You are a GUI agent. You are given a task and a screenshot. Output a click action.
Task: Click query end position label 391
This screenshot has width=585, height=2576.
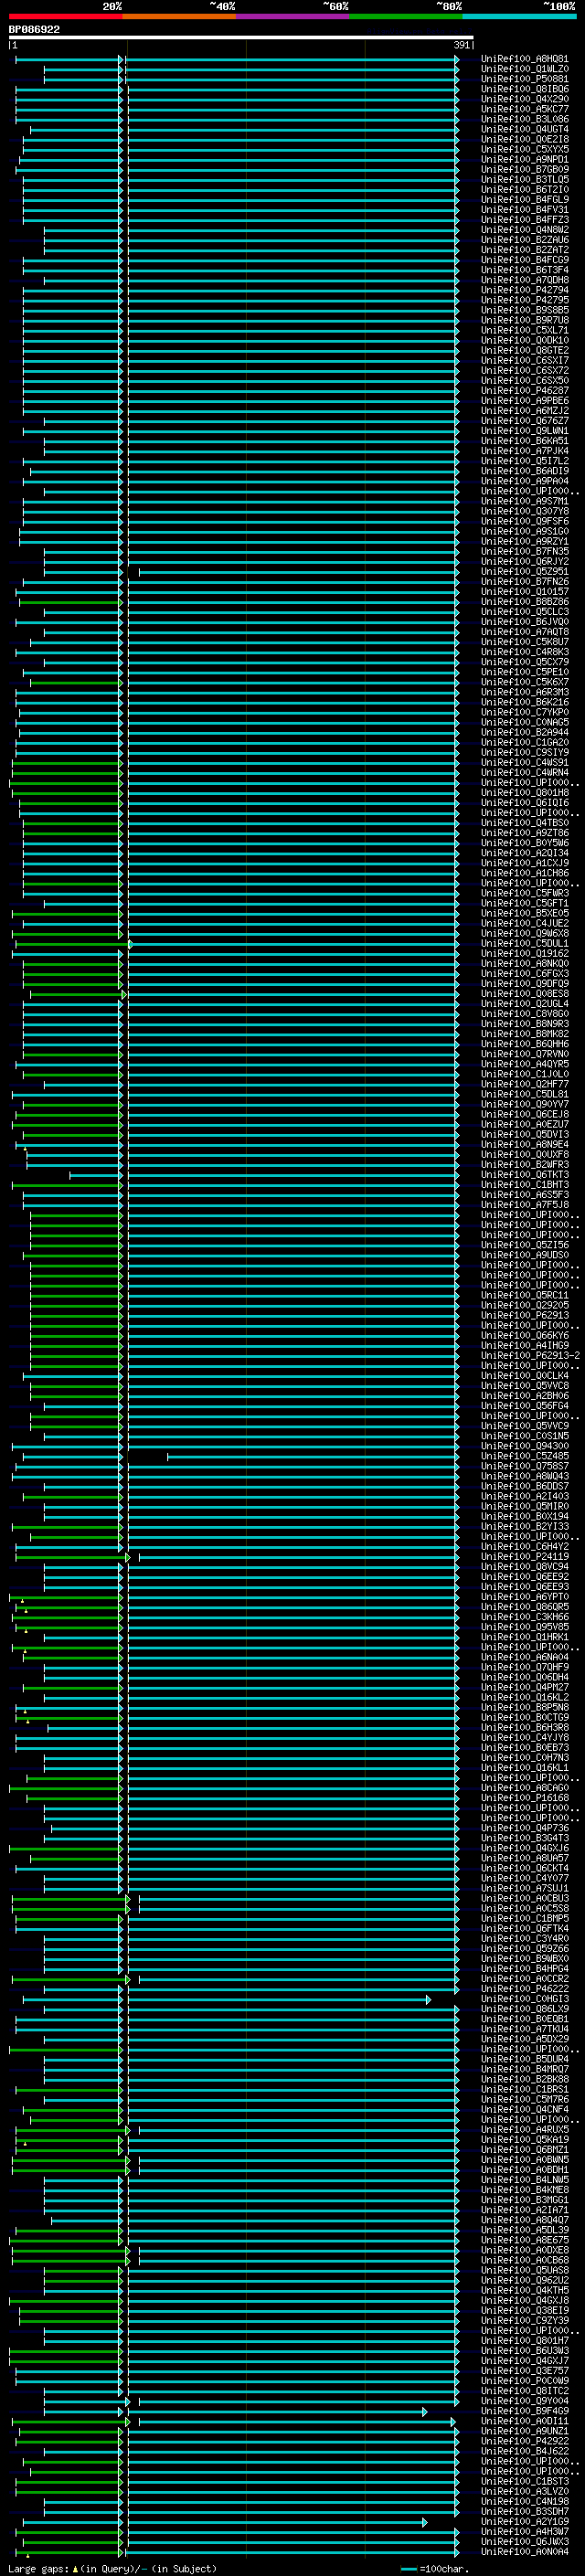[462, 46]
